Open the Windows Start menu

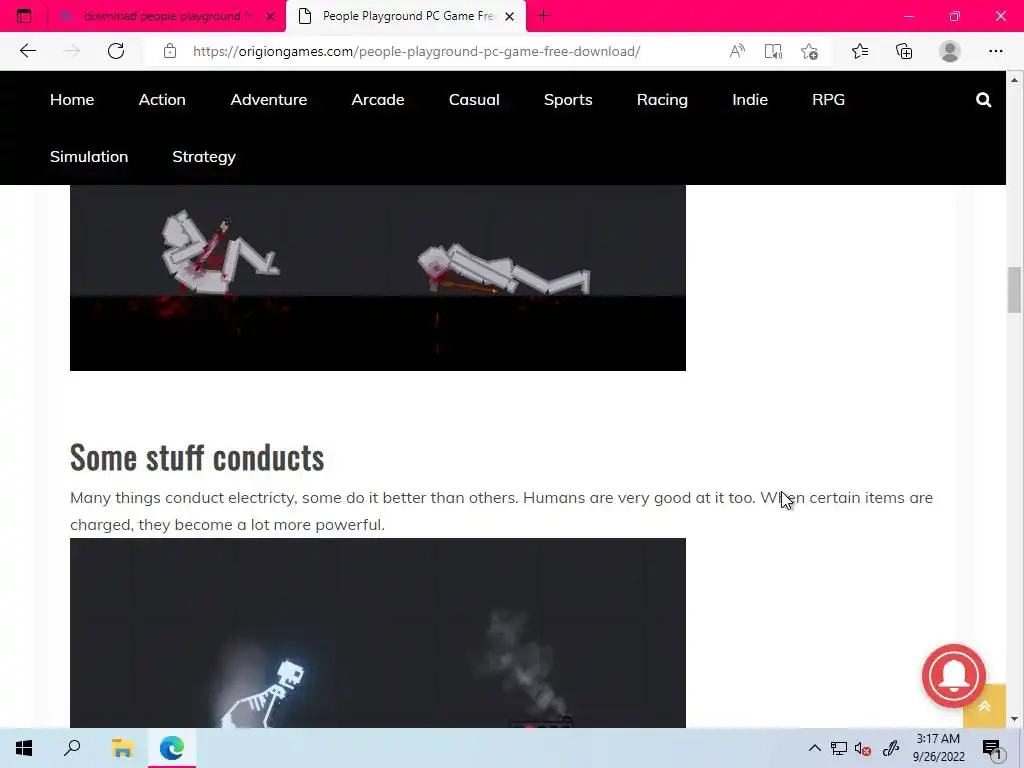pos(24,748)
